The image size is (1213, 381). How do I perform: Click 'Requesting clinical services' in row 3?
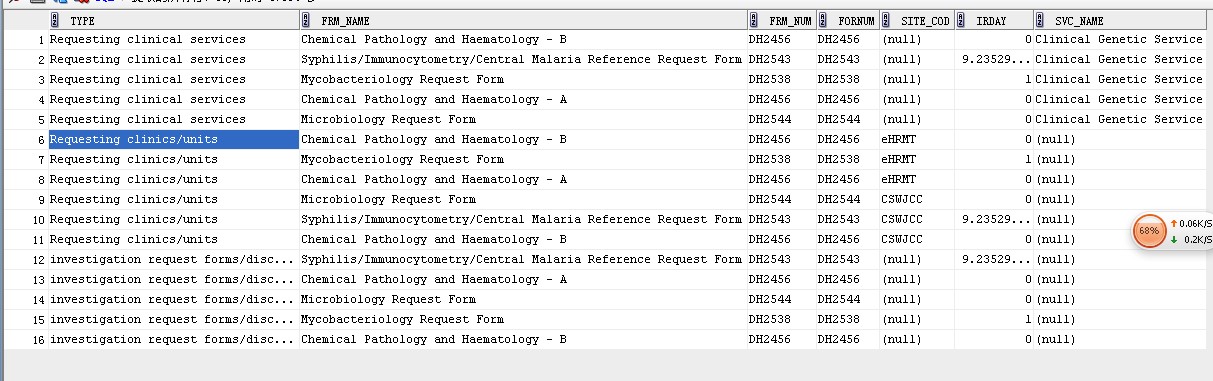(147, 80)
